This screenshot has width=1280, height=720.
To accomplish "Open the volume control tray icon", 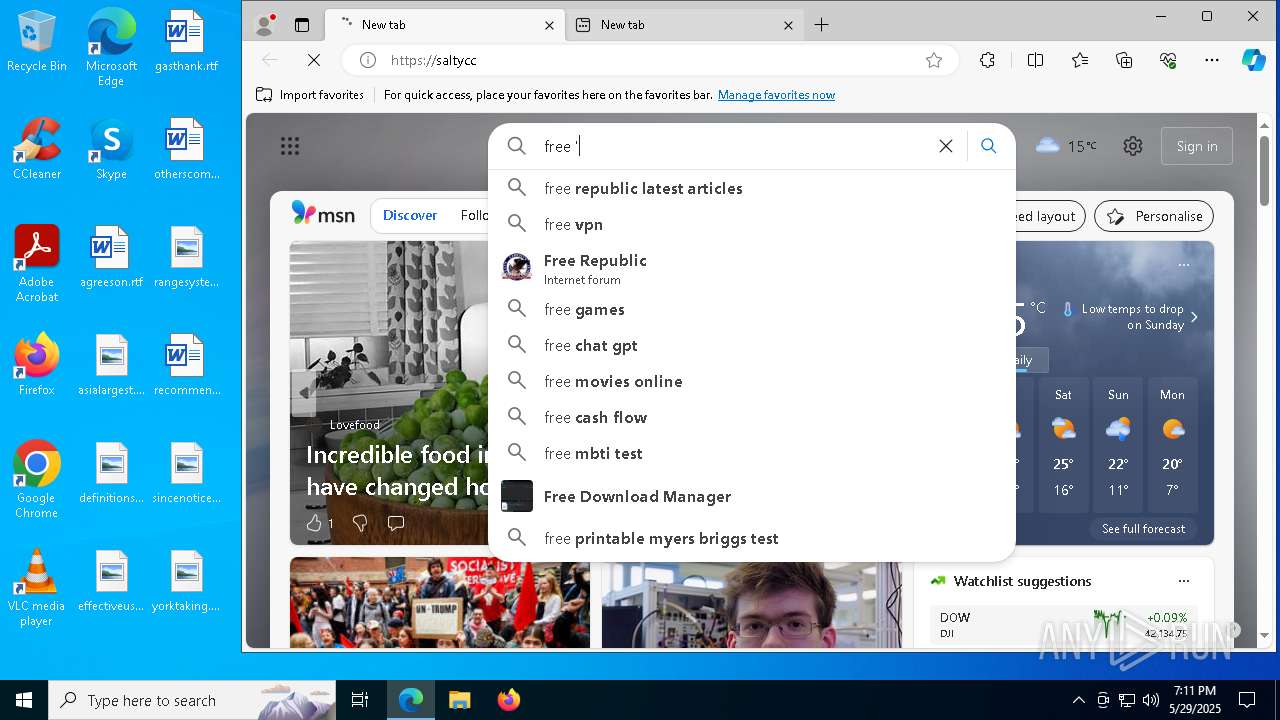I will pyautogui.click(x=1151, y=700).
